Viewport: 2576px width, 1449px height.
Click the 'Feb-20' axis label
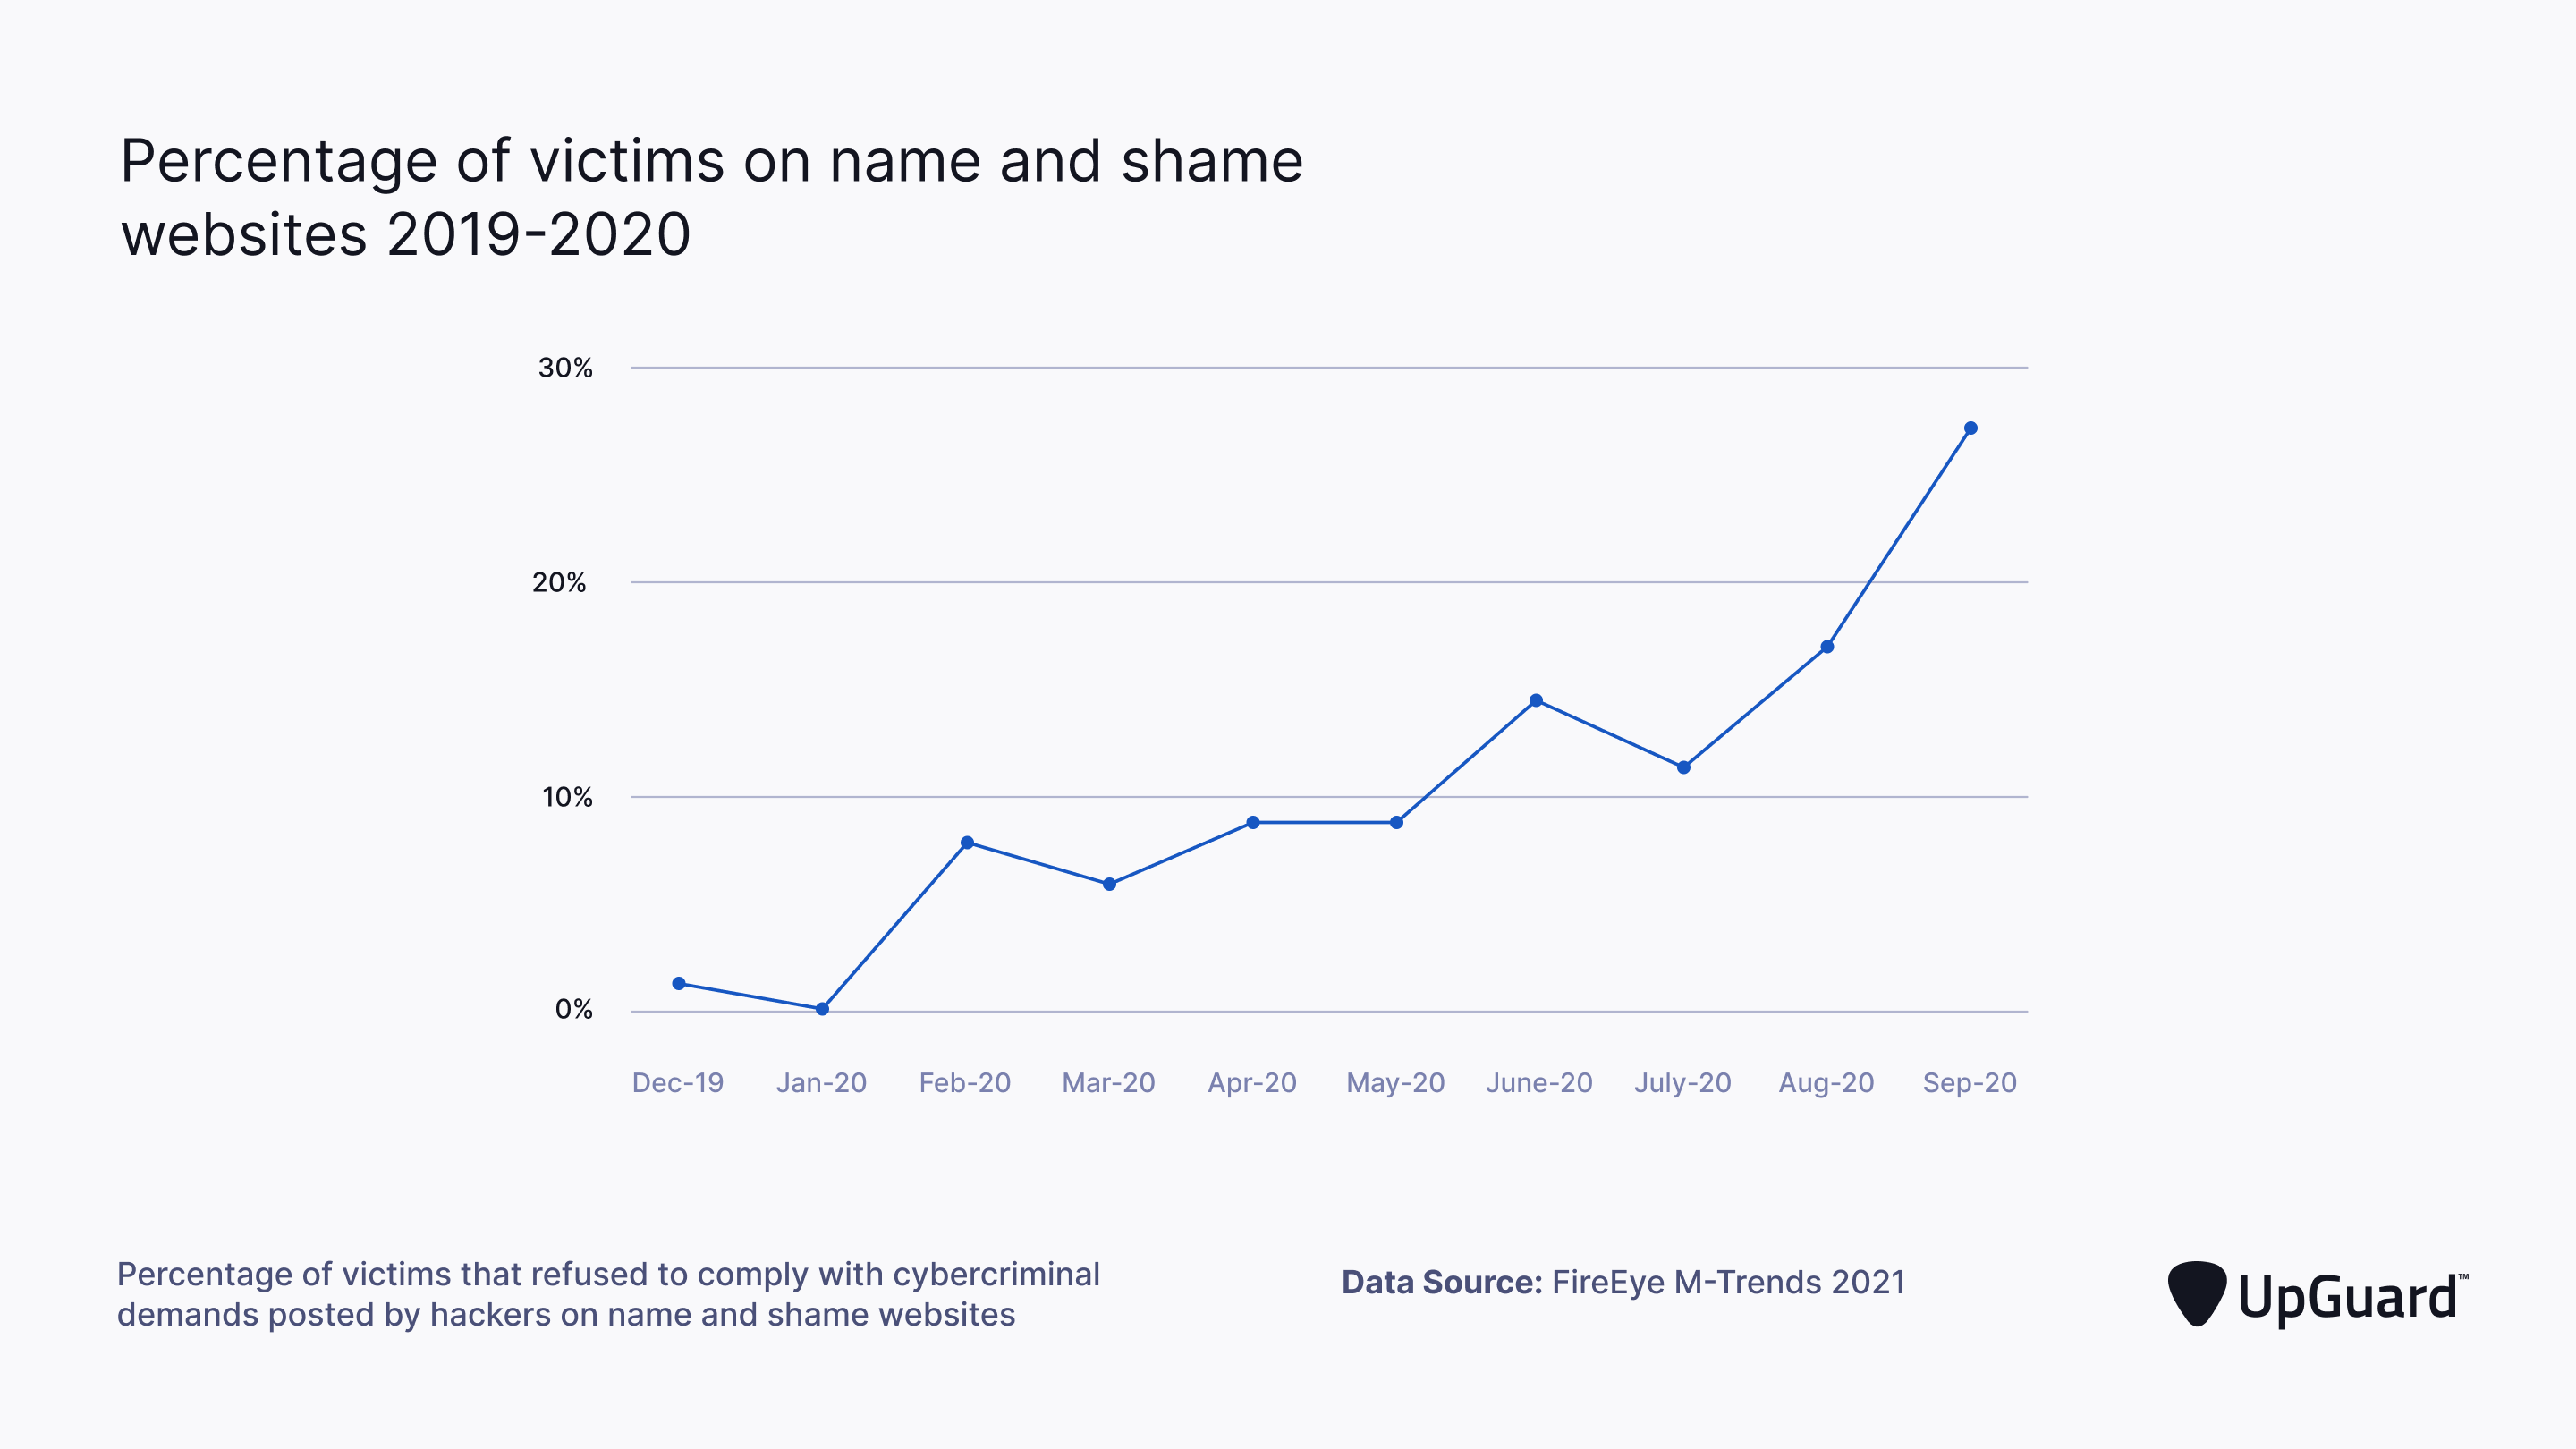coord(965,1083)
